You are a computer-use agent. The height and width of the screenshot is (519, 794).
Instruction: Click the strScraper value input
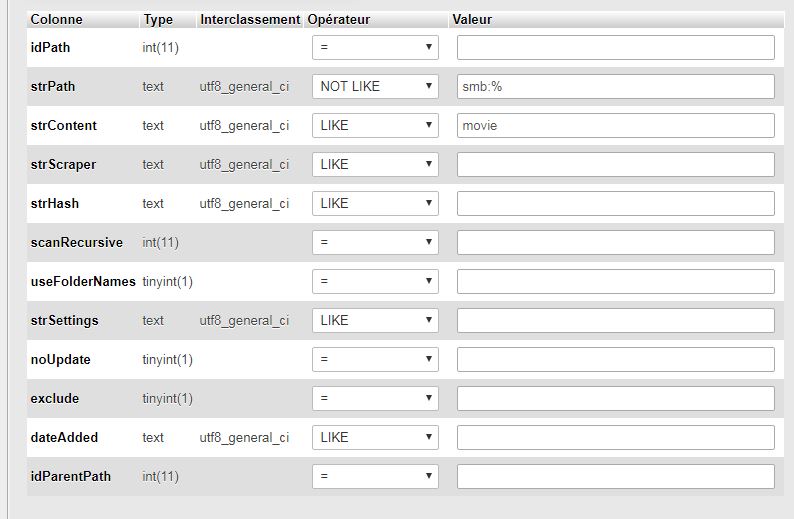[x=615, y=164]
